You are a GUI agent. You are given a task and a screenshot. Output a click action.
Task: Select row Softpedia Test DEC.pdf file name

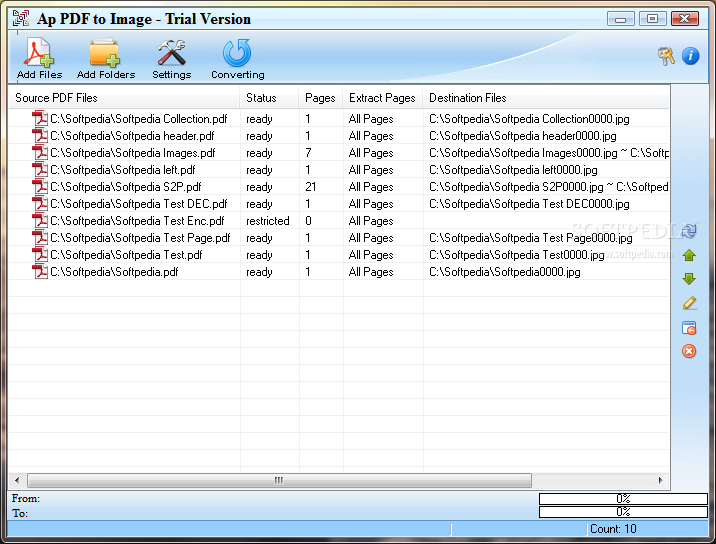tap(139, 204)
